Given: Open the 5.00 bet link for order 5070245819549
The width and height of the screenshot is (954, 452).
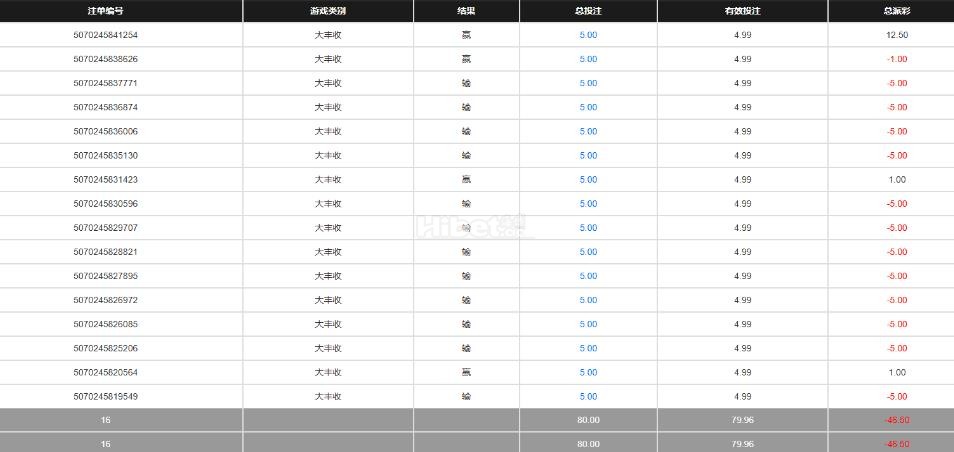Looking at the screenshot, I should click(588, 396).
